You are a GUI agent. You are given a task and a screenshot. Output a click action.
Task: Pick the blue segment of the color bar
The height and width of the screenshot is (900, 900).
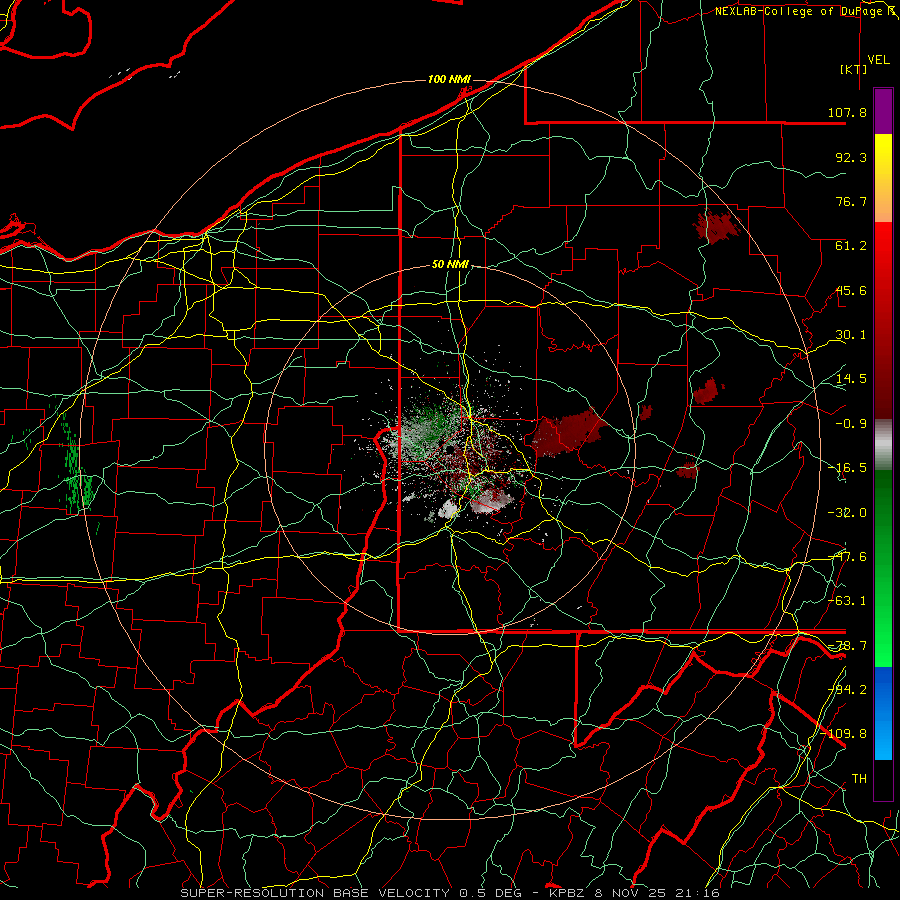pos(883,713)
